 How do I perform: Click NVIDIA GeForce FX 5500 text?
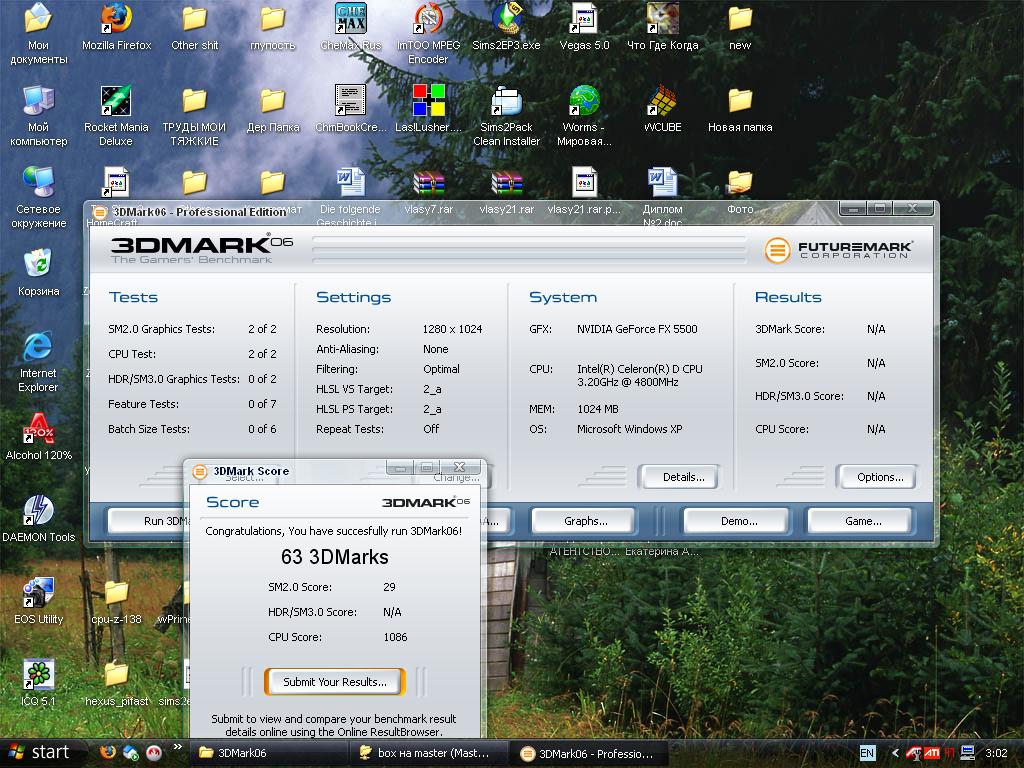[637, 329]
